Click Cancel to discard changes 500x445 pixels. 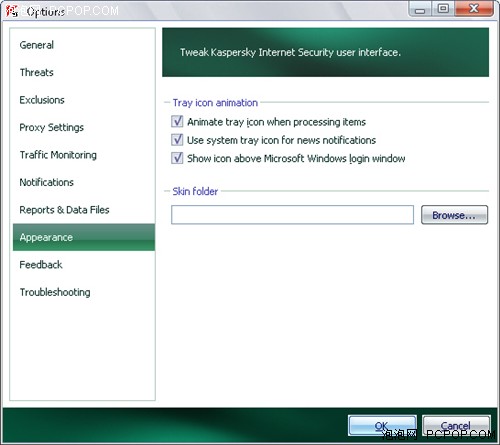pyautogui.click(x=456, y=426)
